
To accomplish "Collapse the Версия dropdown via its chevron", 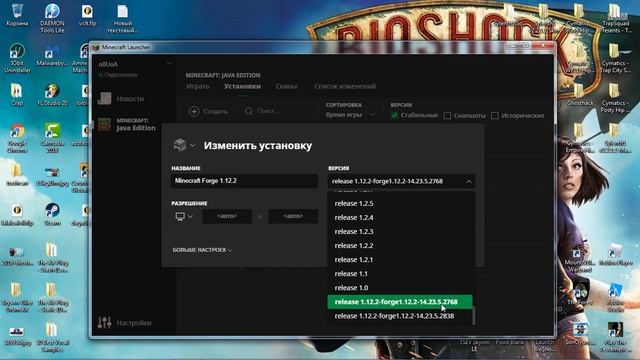I will pos(469,181).
